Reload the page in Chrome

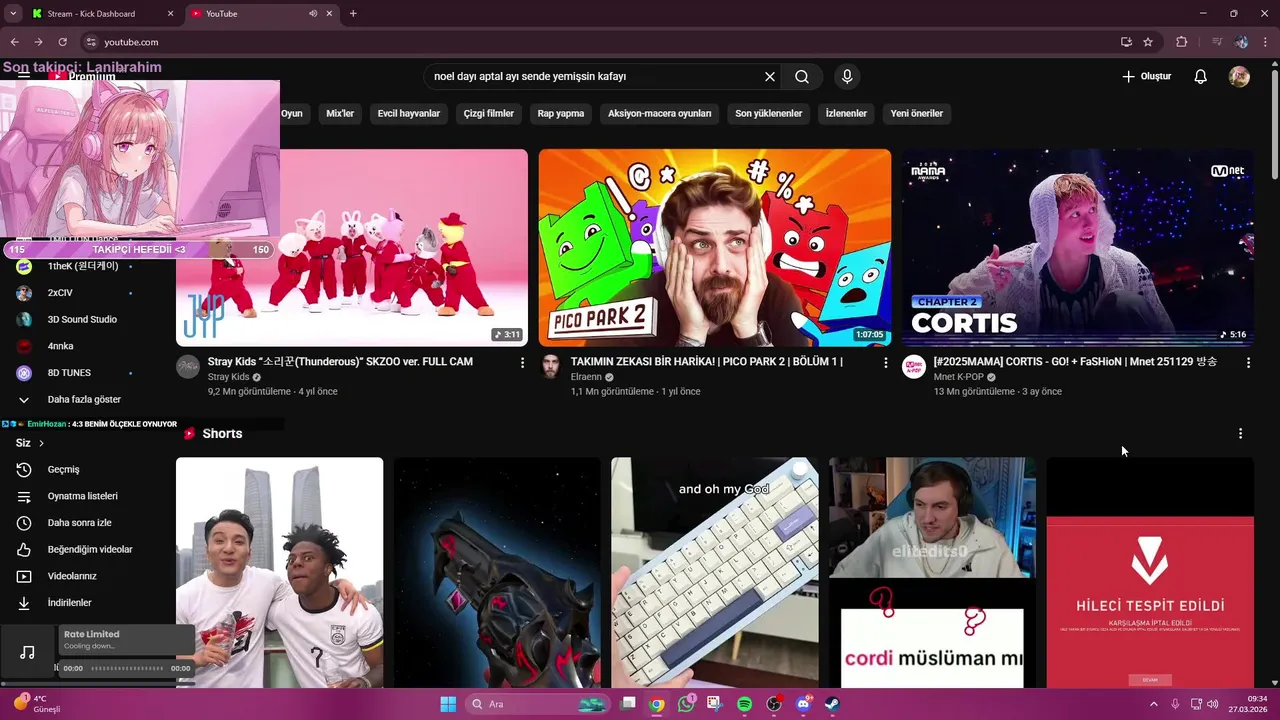[63, 42]
